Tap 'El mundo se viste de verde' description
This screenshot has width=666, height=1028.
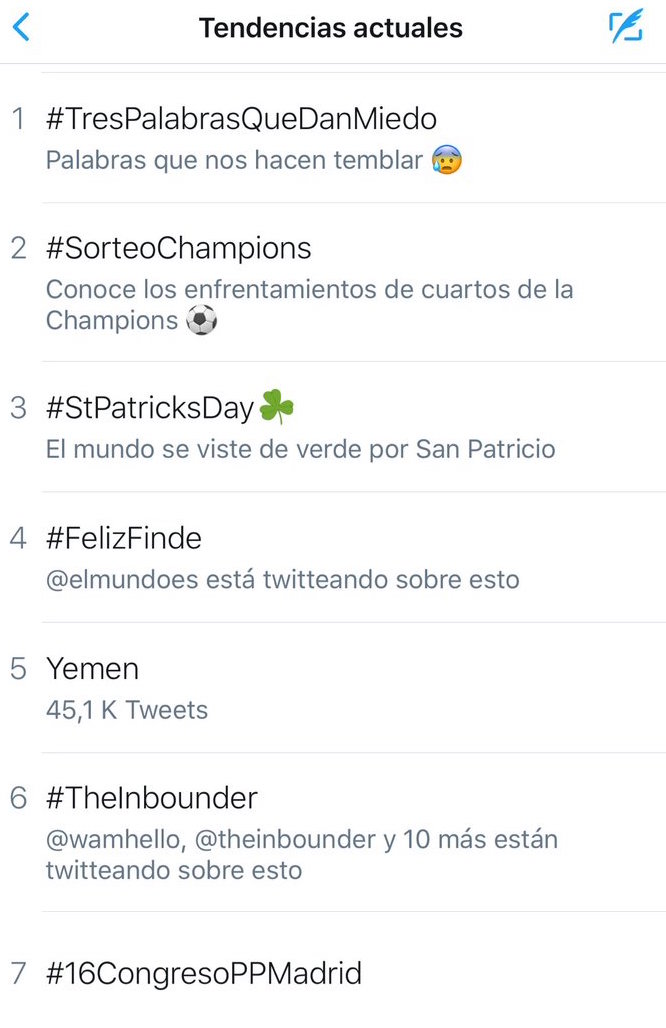(x=300, y=449)
